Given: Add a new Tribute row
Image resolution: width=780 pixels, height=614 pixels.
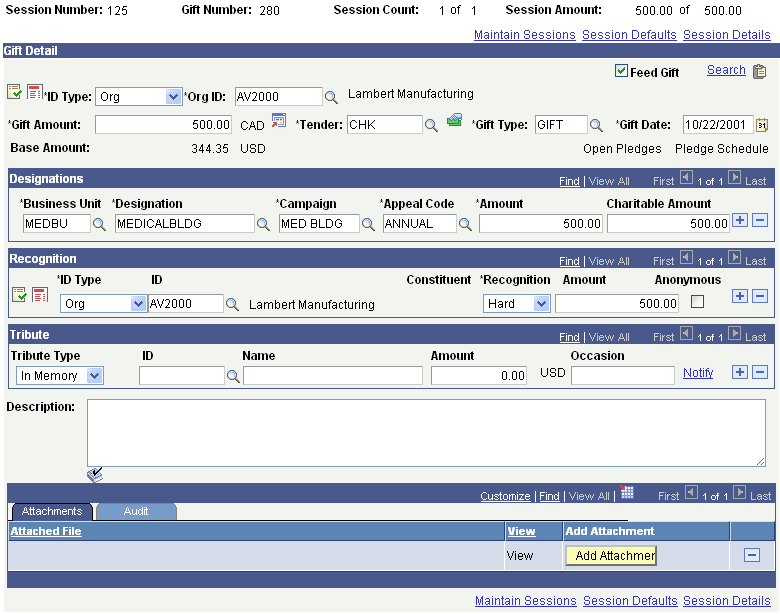Looking at the screenshot, I should [740, 372].
